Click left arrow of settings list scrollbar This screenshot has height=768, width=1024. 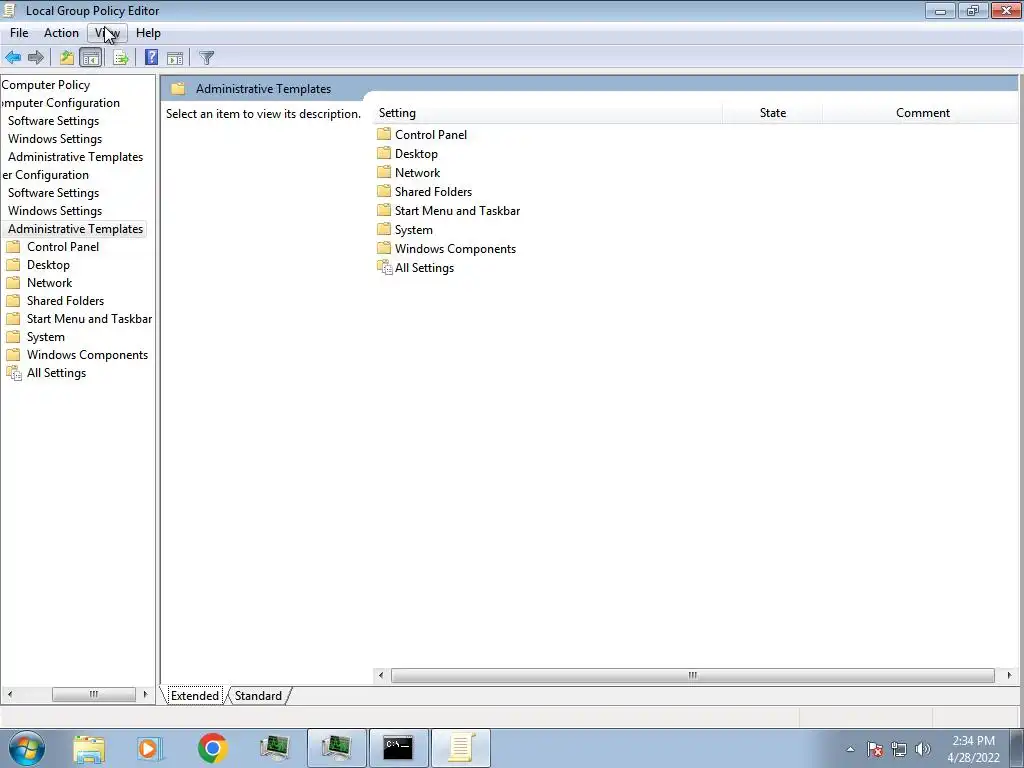click(381, 675)
